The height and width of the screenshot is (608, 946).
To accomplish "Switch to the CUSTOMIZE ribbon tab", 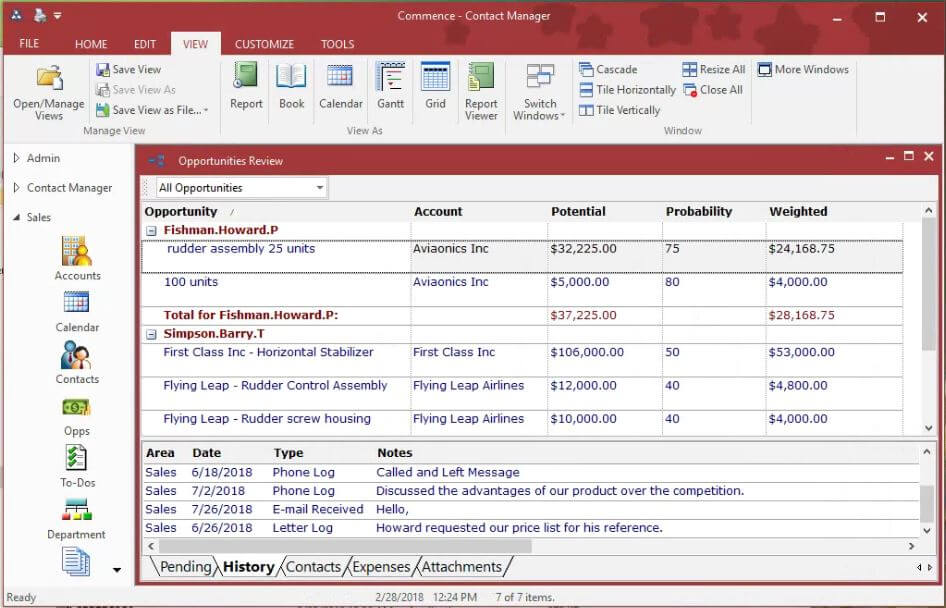I will (264, 44).
